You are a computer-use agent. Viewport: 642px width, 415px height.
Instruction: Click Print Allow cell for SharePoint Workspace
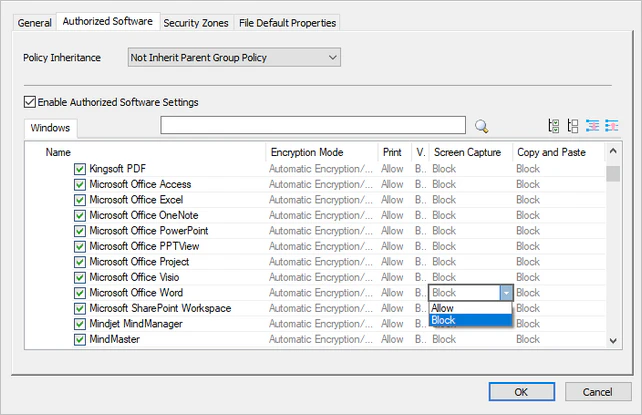[x=392, y=309]
